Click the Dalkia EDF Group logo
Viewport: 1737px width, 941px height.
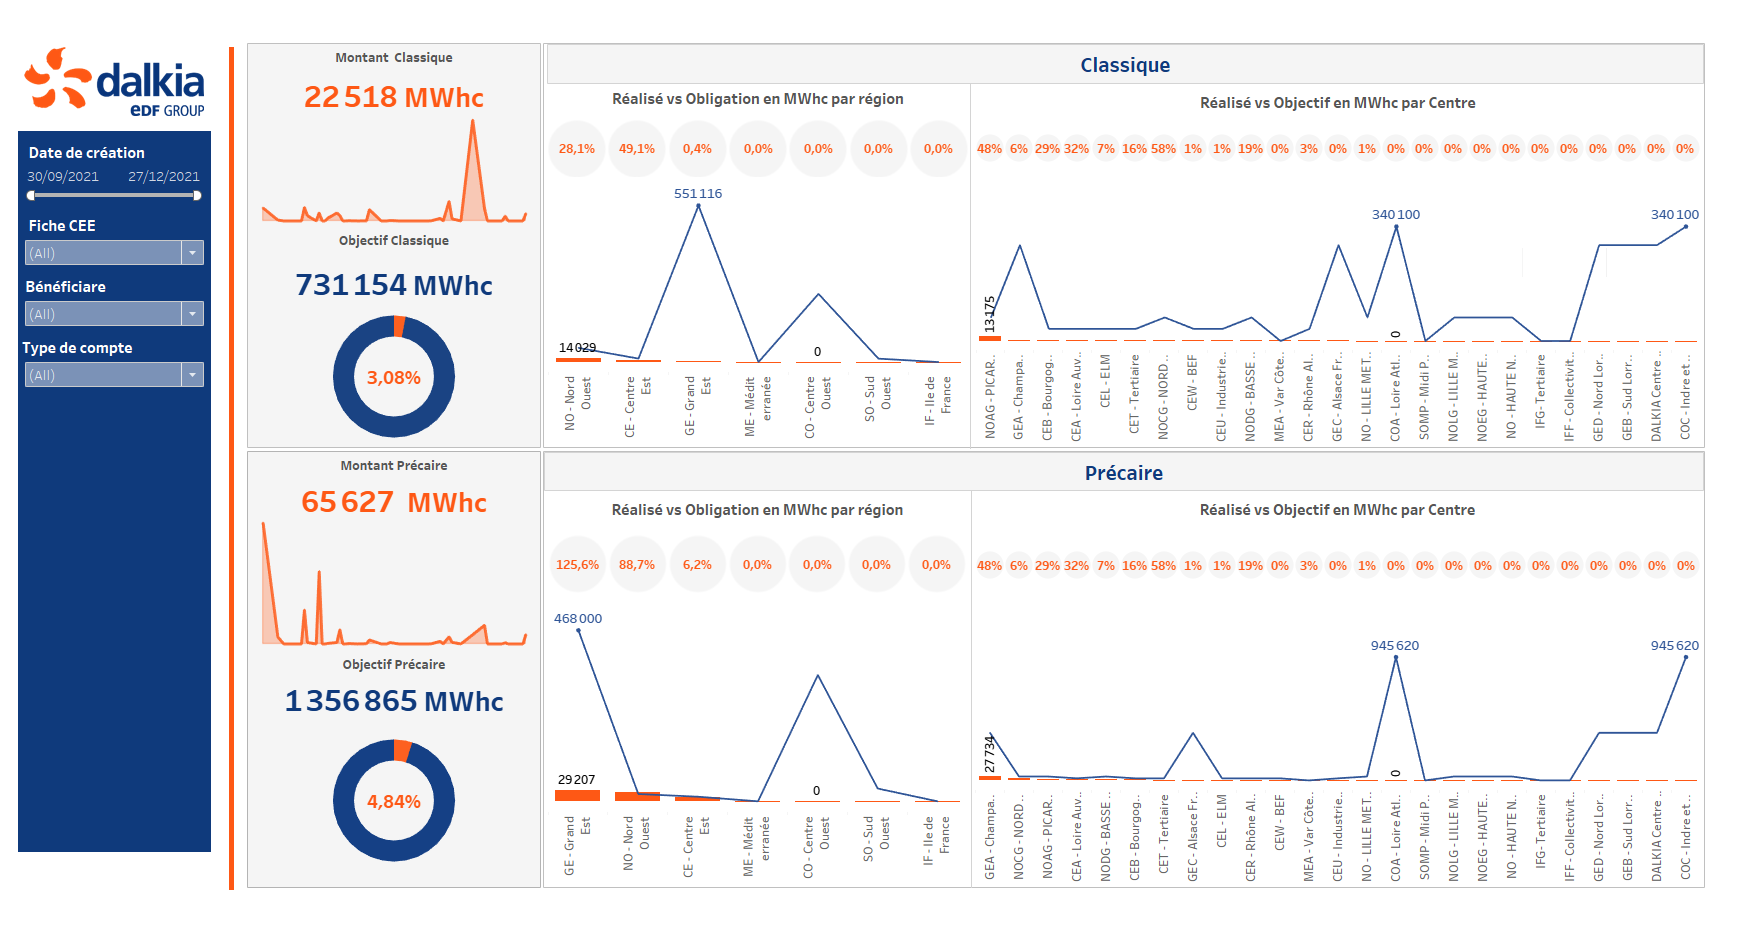[115, 82]
